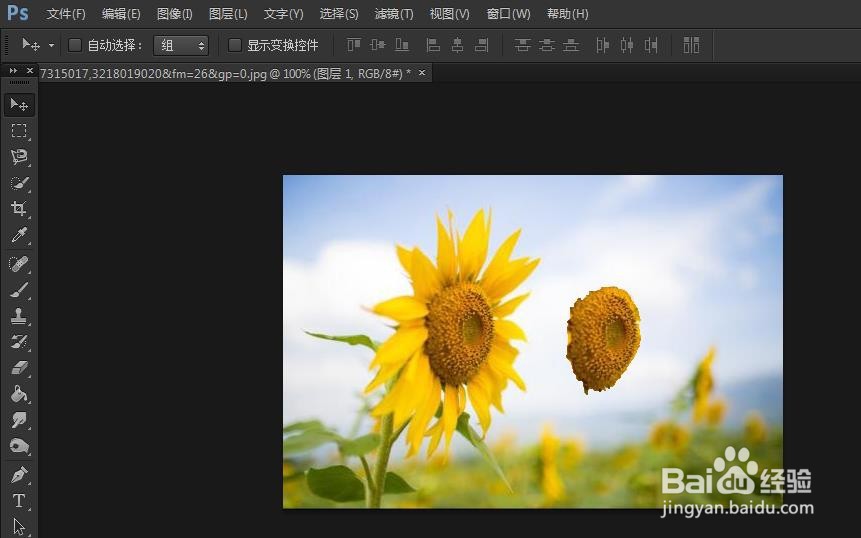Screen dimensions: 861x538
Task: Click Align Vertical Centers icon
Action: tap(378, 45)
